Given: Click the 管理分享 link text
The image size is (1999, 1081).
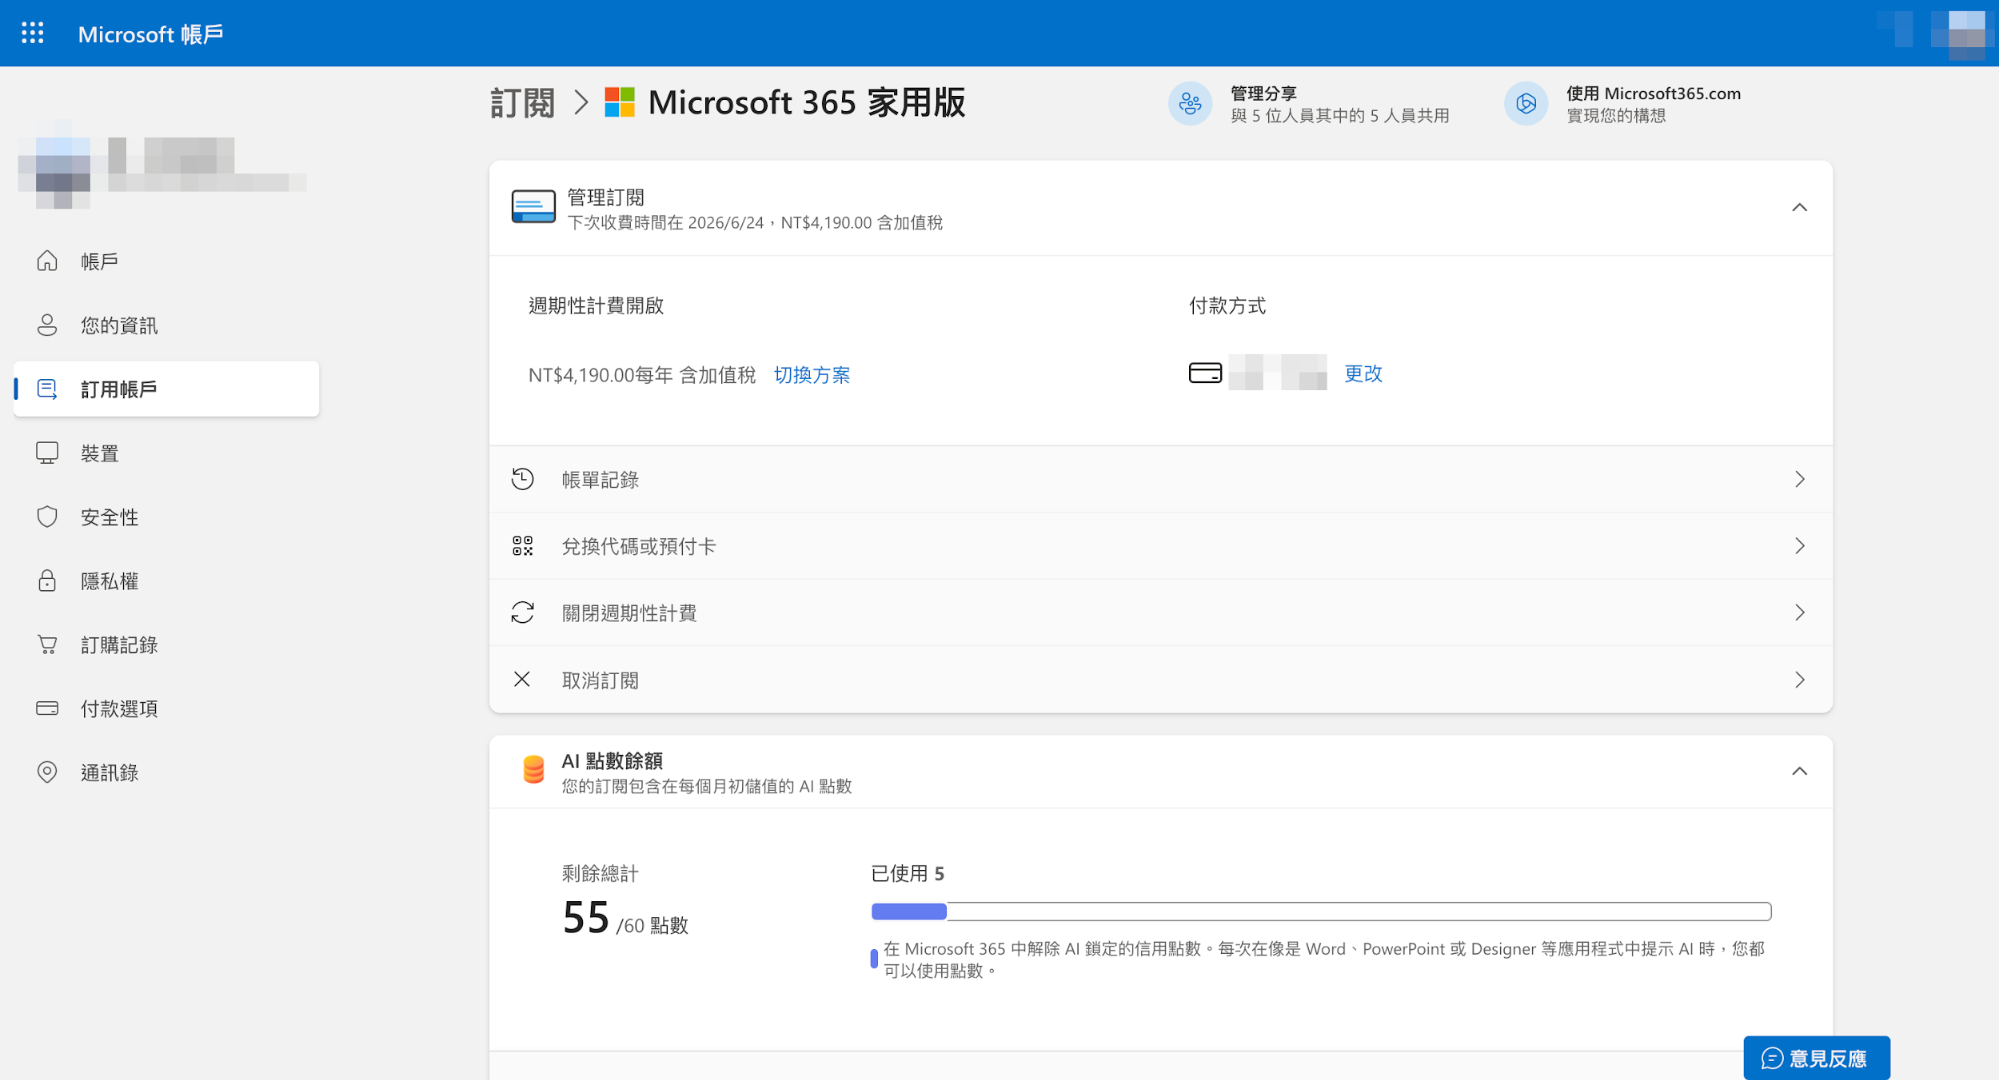Looking at the screenshot, I should [1263, 93].
